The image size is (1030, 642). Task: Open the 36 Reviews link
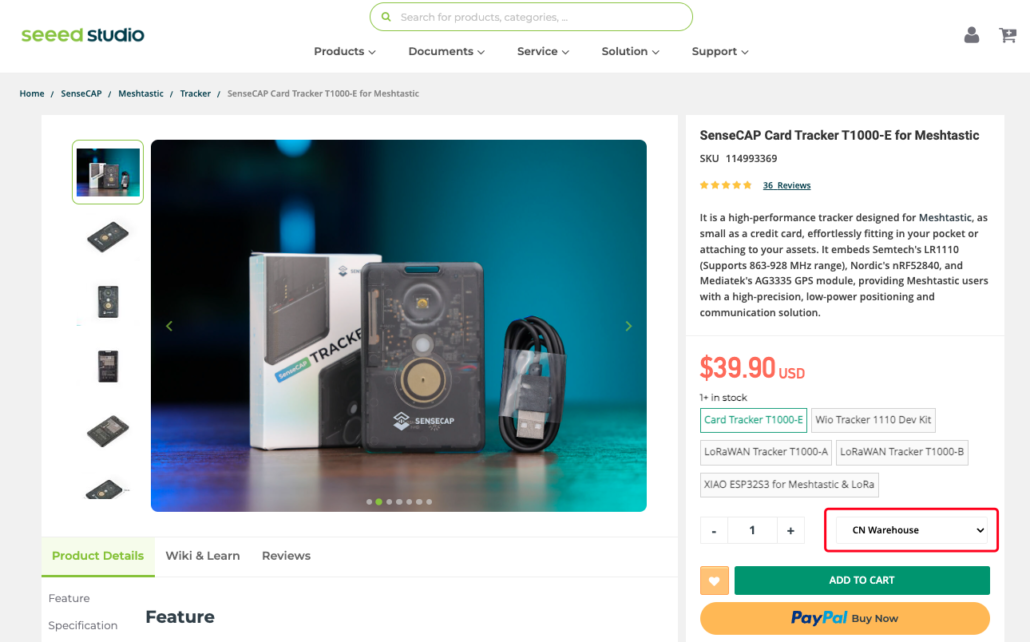[x=786, y=186]
